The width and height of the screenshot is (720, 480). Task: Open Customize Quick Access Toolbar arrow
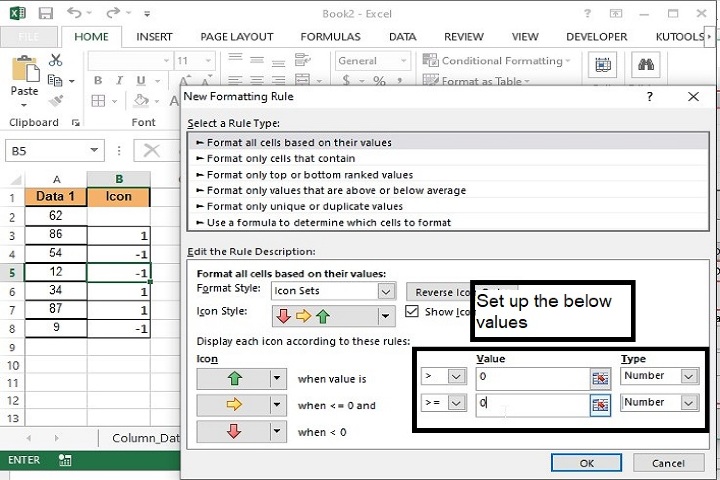(x=147, y=14)
